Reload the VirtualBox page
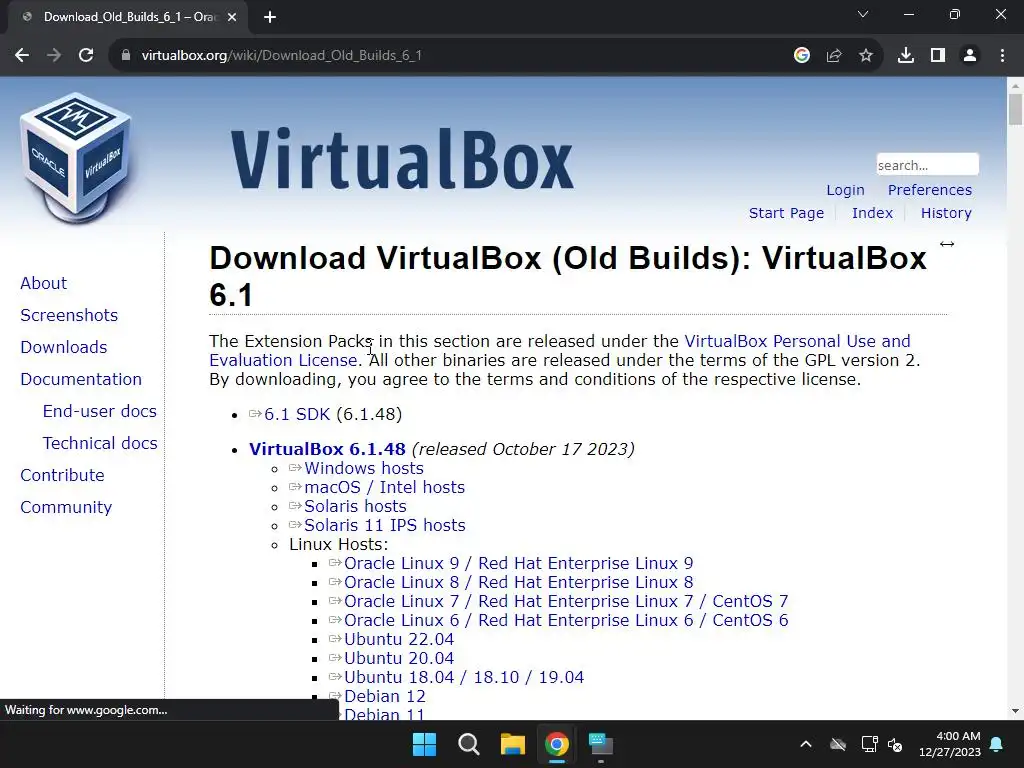This screenshot has width=1024, height=768. coord(86,56)
